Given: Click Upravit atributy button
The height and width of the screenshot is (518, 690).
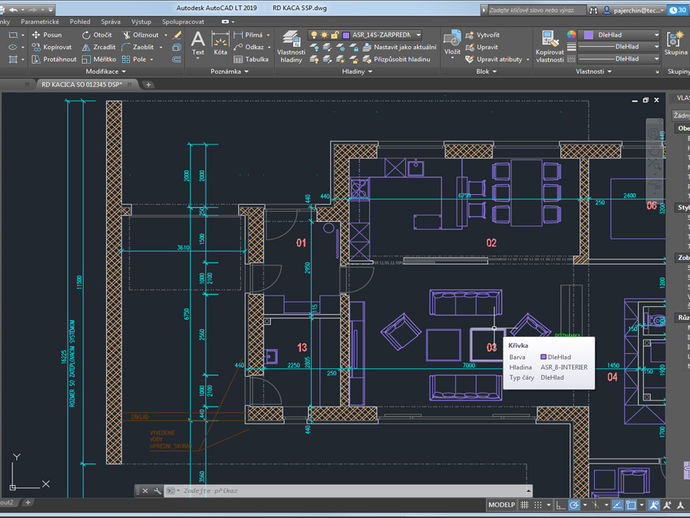Looking at the screenshot, I should (493, 59).
